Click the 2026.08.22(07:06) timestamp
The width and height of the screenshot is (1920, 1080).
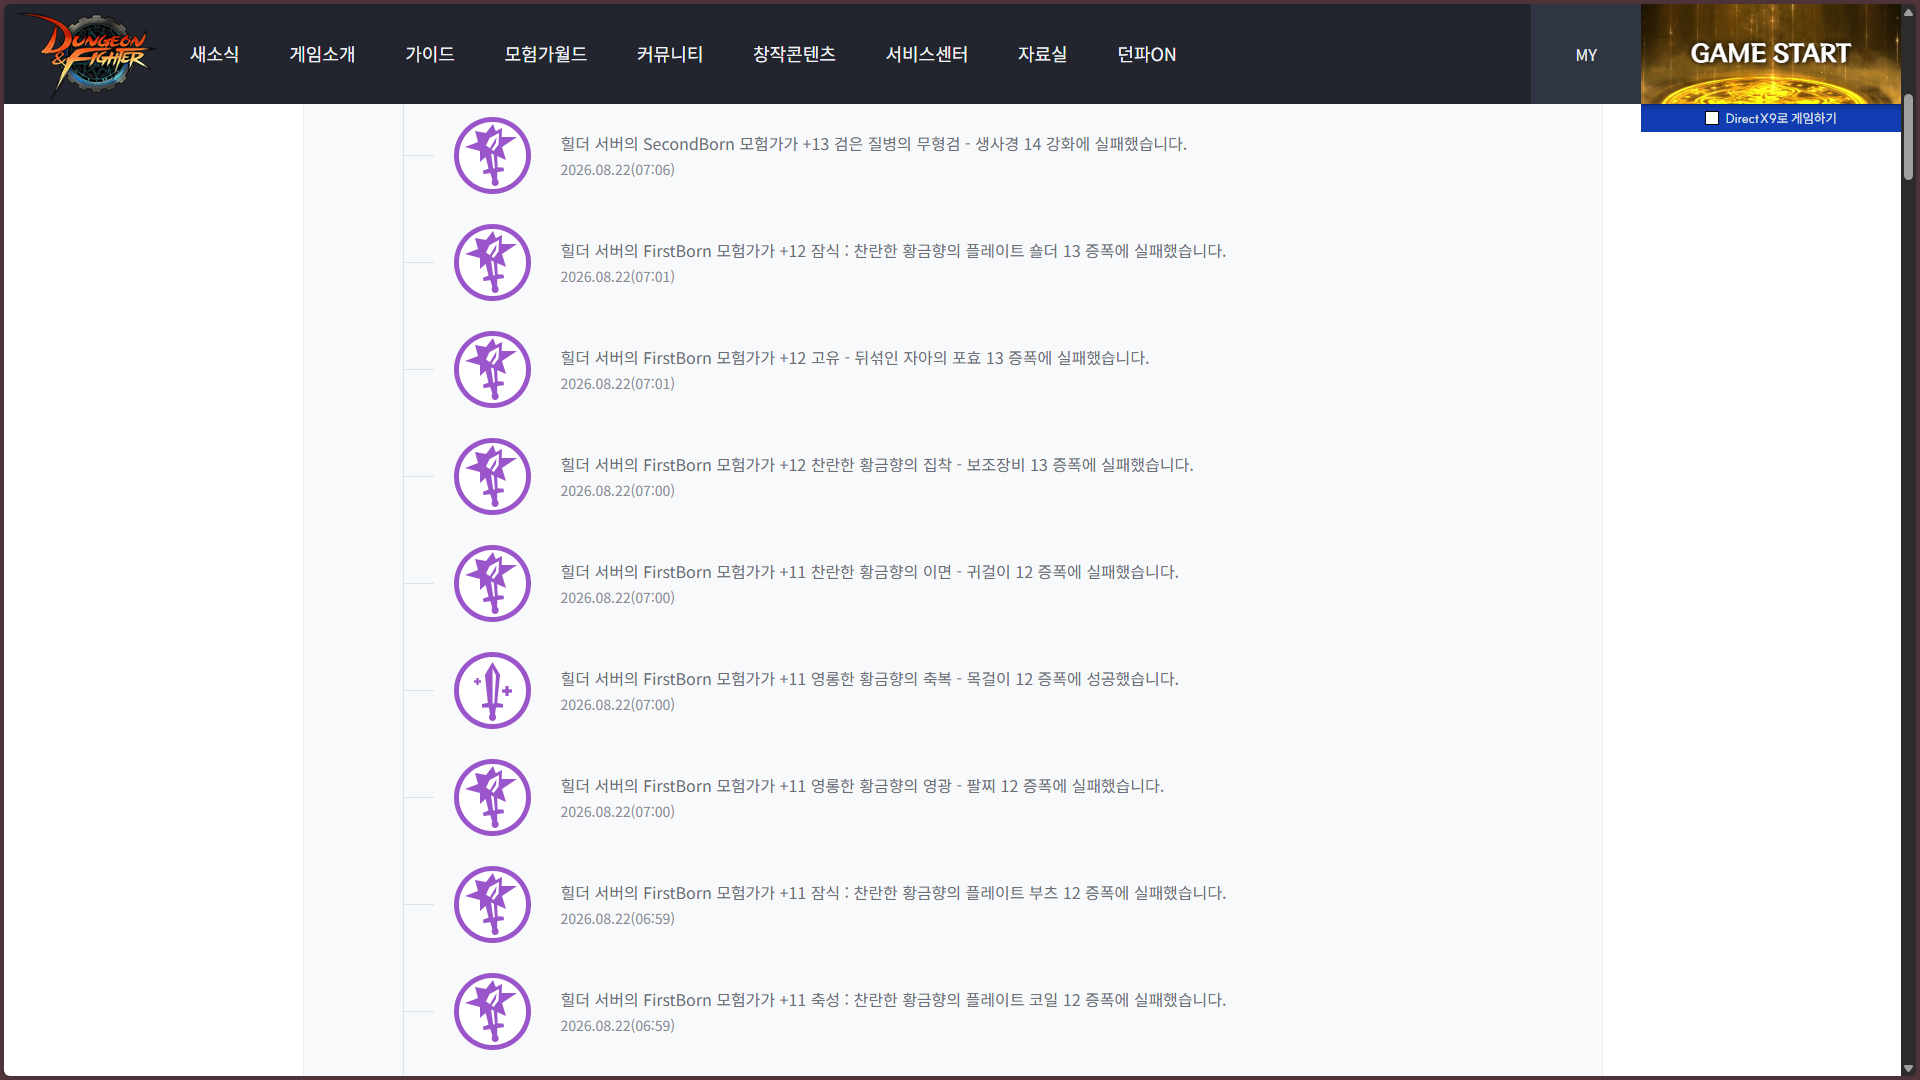coord(617,170)
